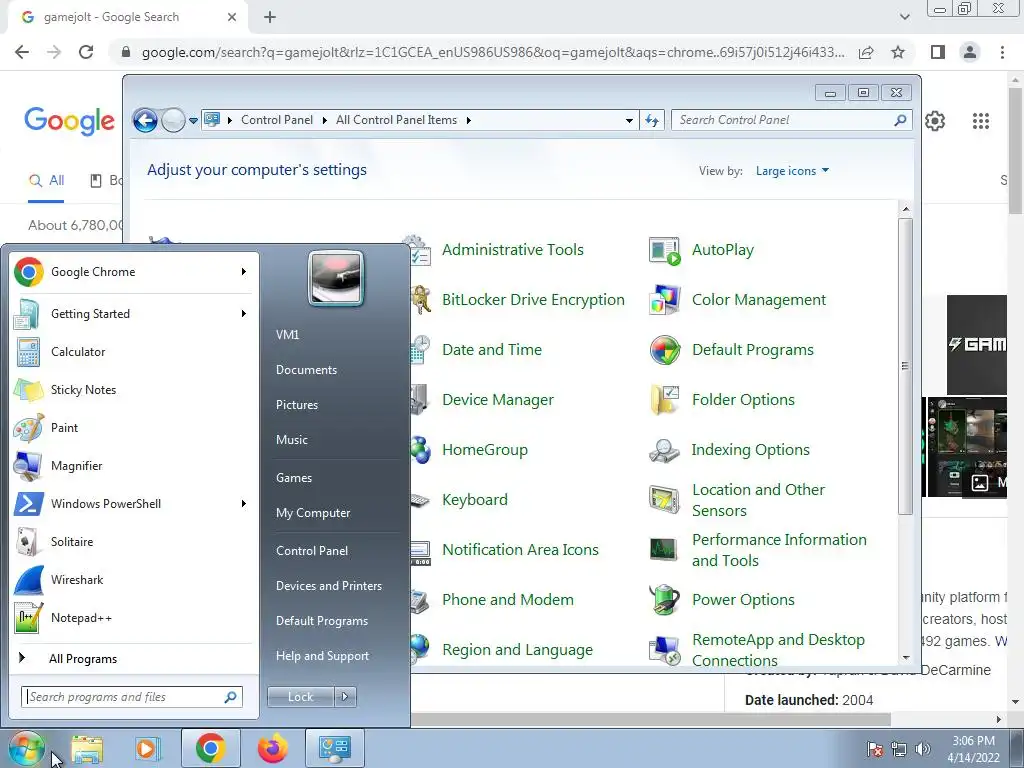Open Administrative Tools link
Viewport: 1024px width, 768px height.
[x=513, y=250]
